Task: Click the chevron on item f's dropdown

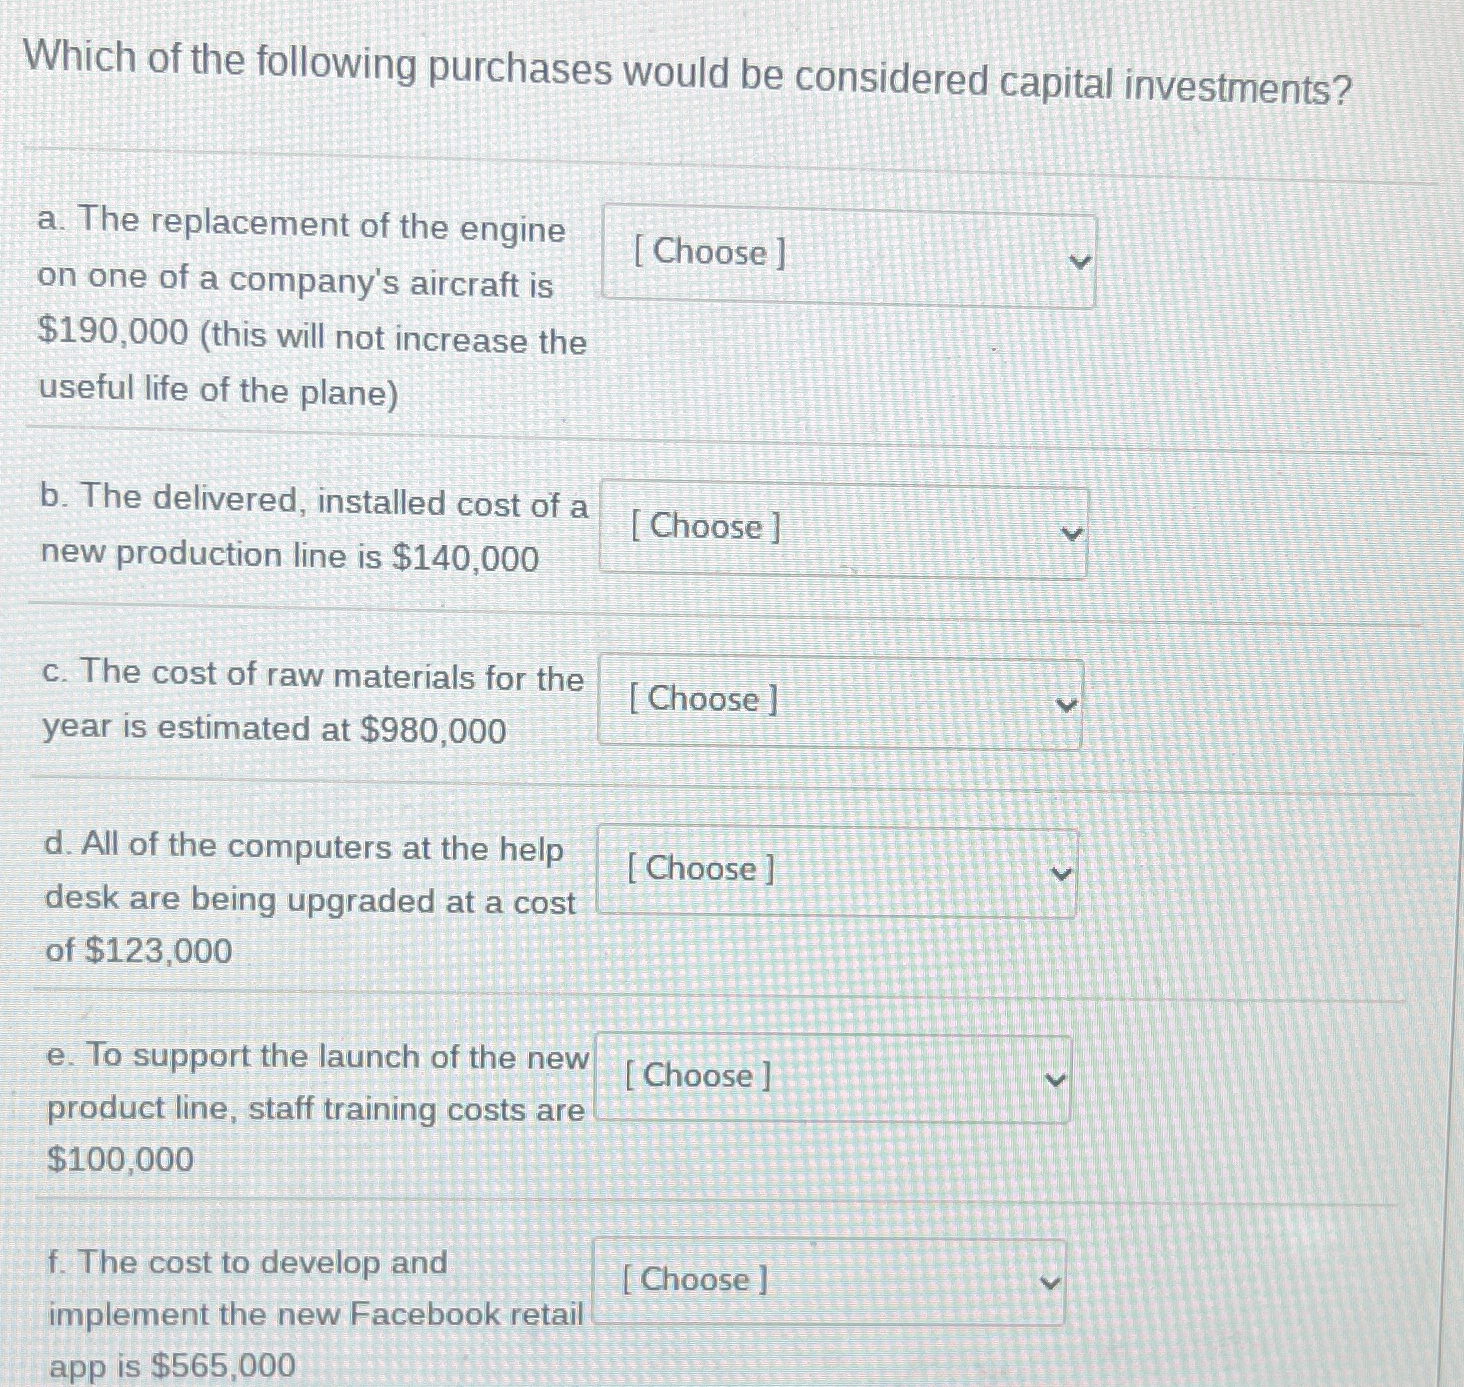Action: [x=1050, y=1283]
